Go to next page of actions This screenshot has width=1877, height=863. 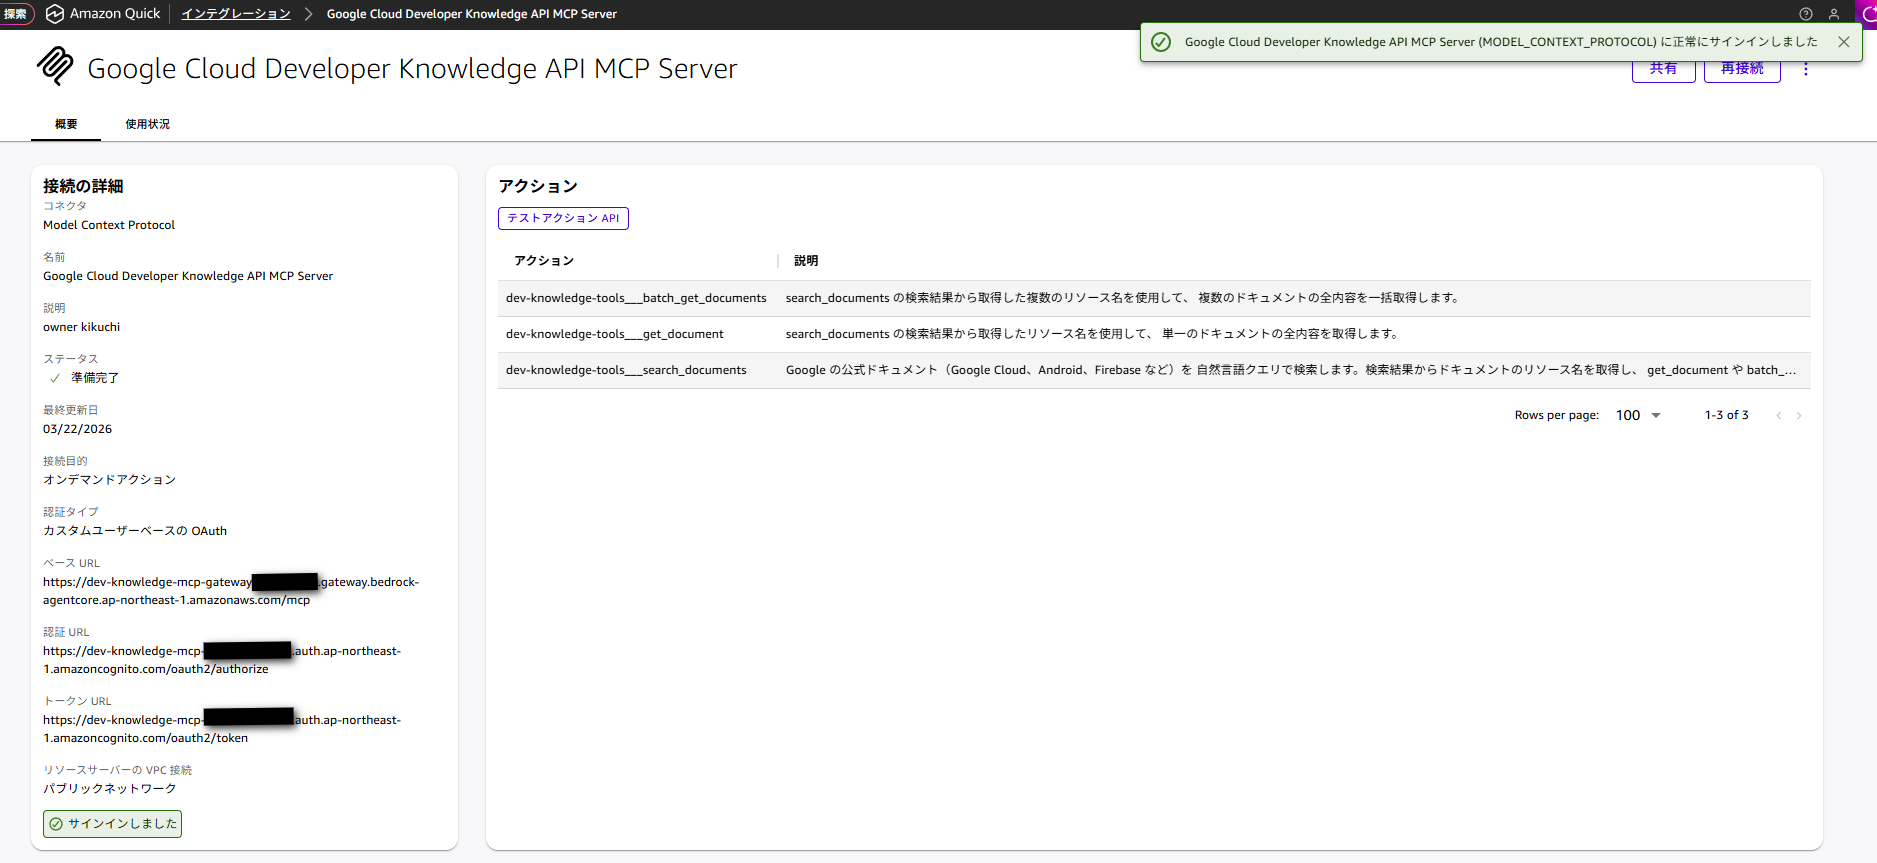tap(1798, 416)
